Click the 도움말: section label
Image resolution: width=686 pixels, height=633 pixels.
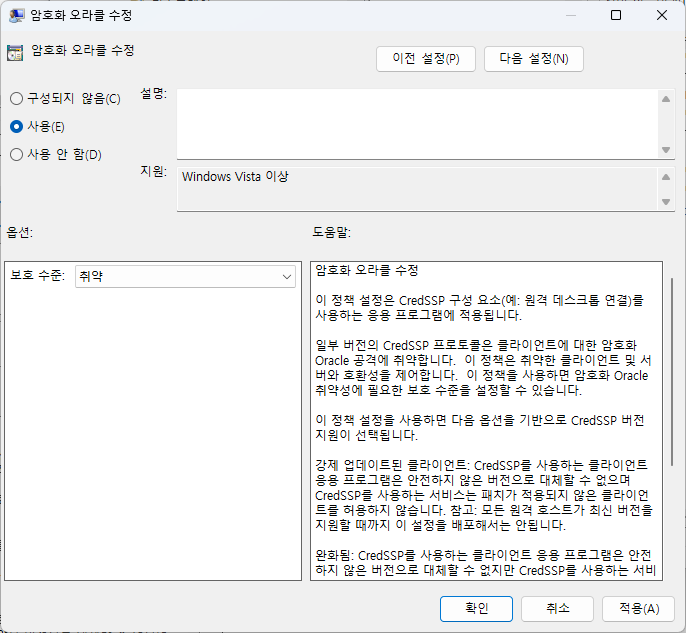[332, 232]
